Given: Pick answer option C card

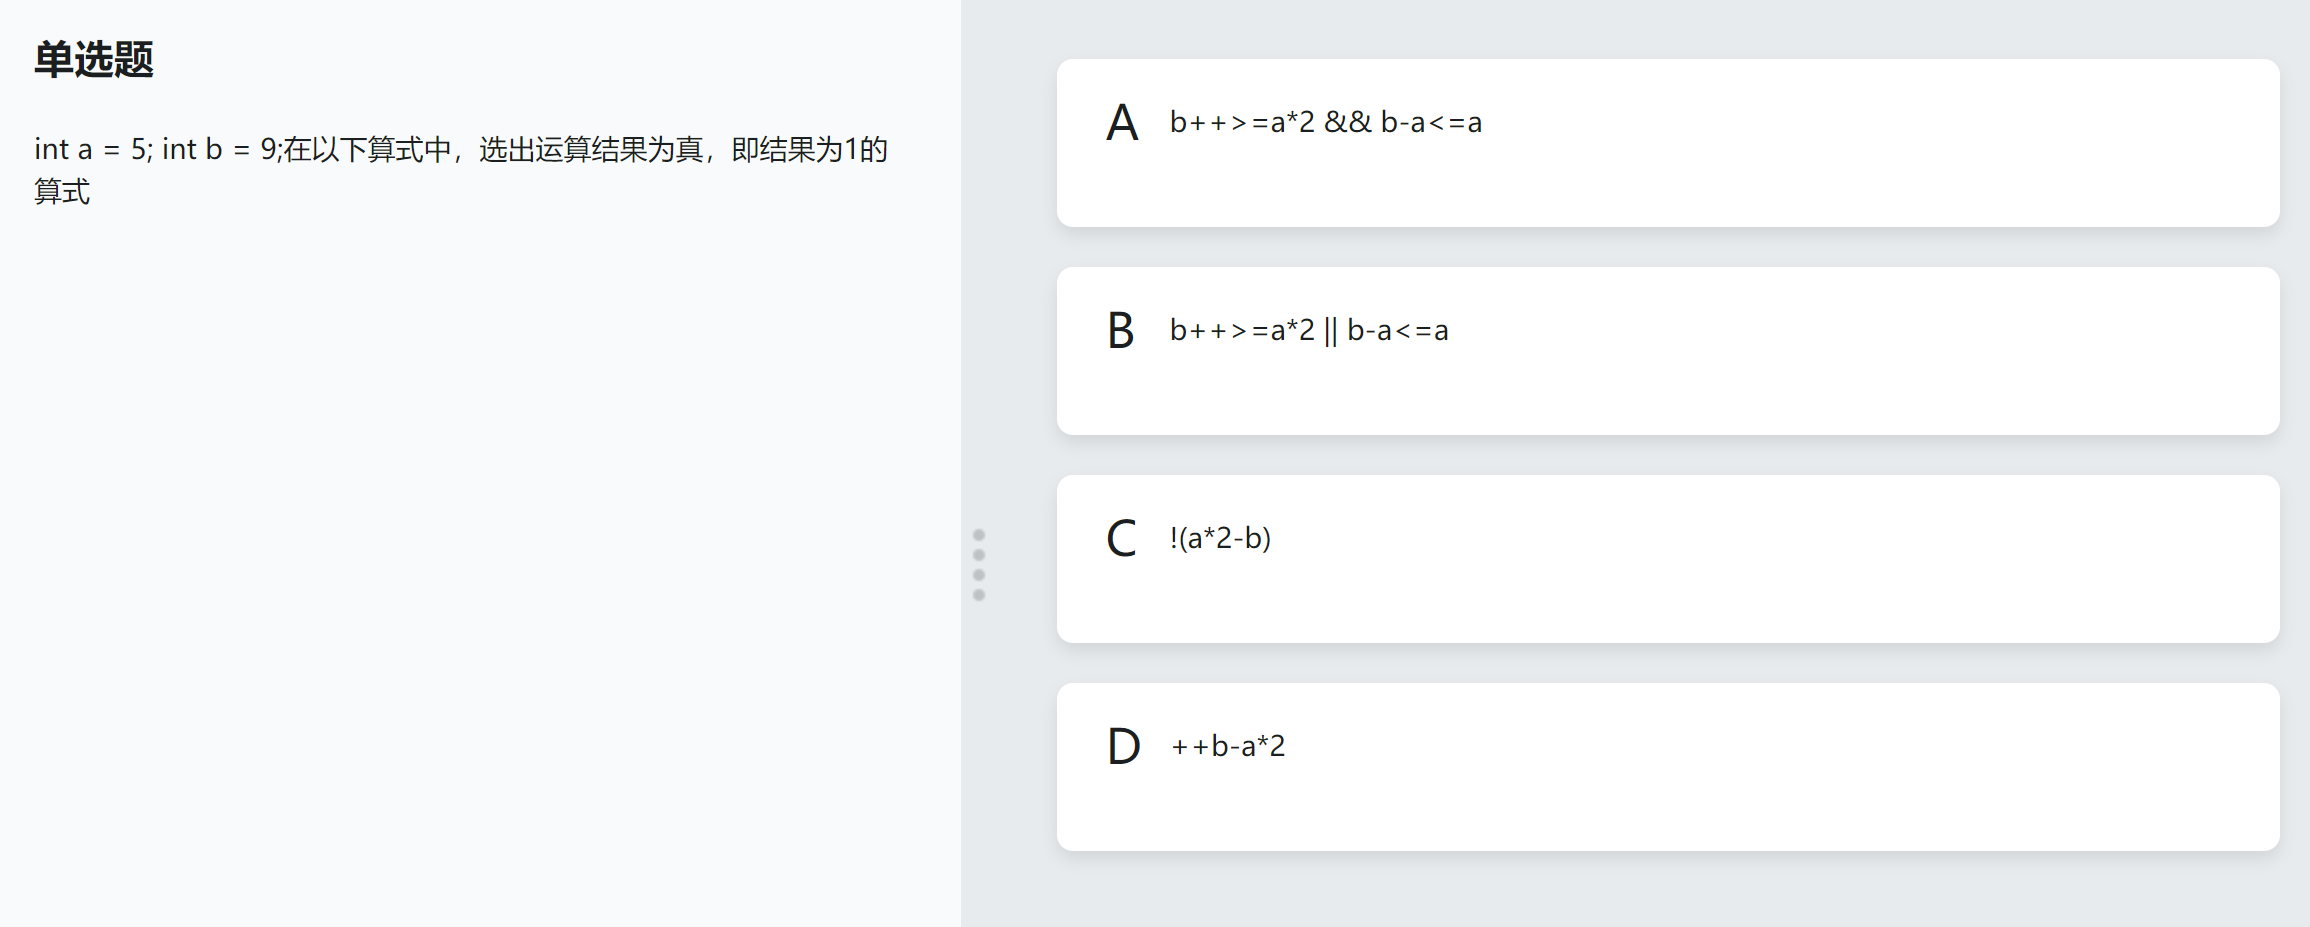Looking at the screenshot, I should click(1668, 559).
